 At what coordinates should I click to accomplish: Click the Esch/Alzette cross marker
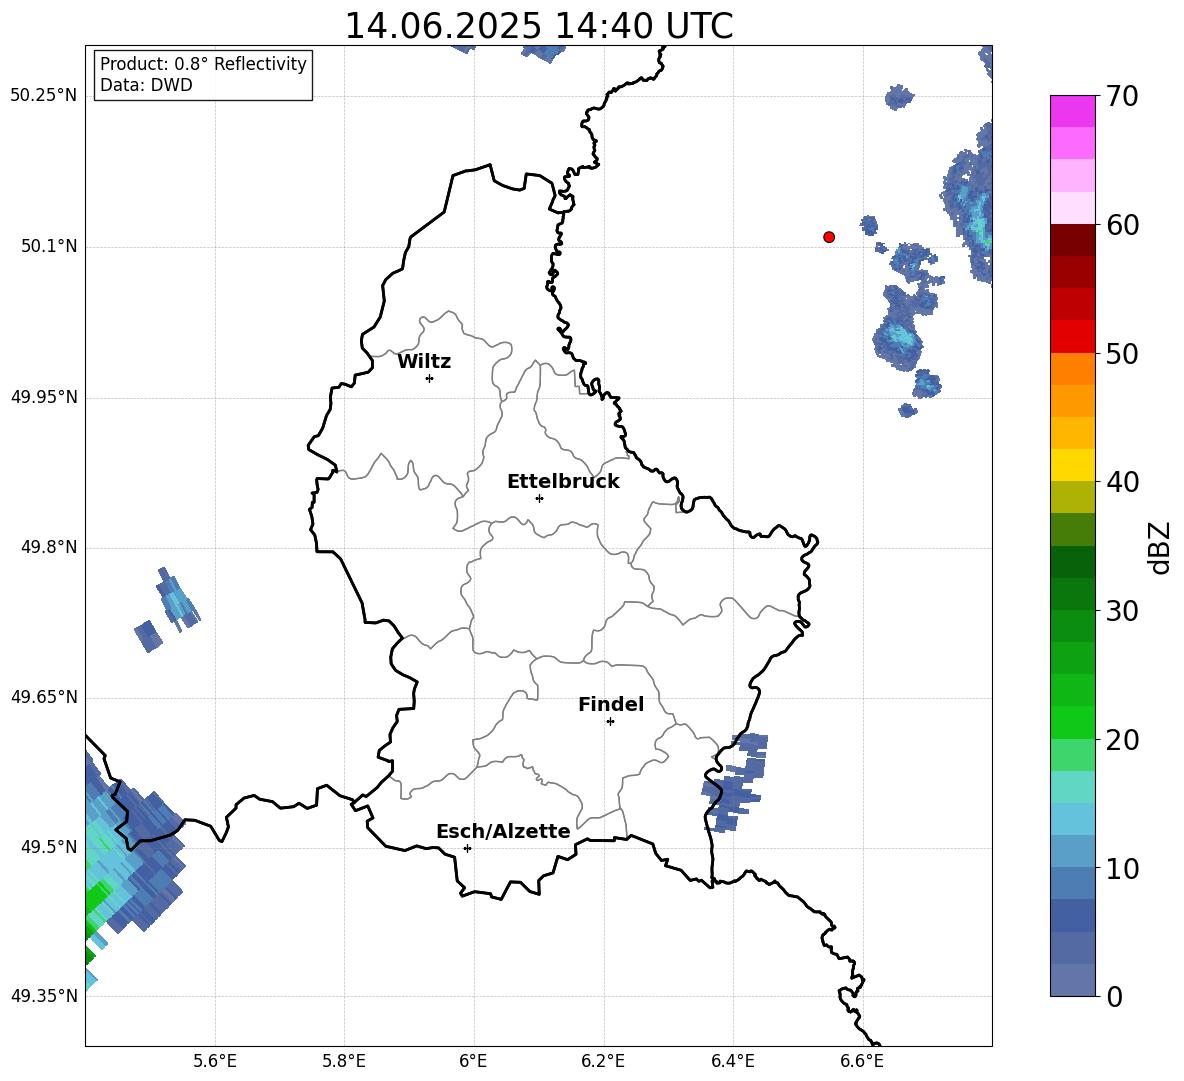(x=467, y=848)
